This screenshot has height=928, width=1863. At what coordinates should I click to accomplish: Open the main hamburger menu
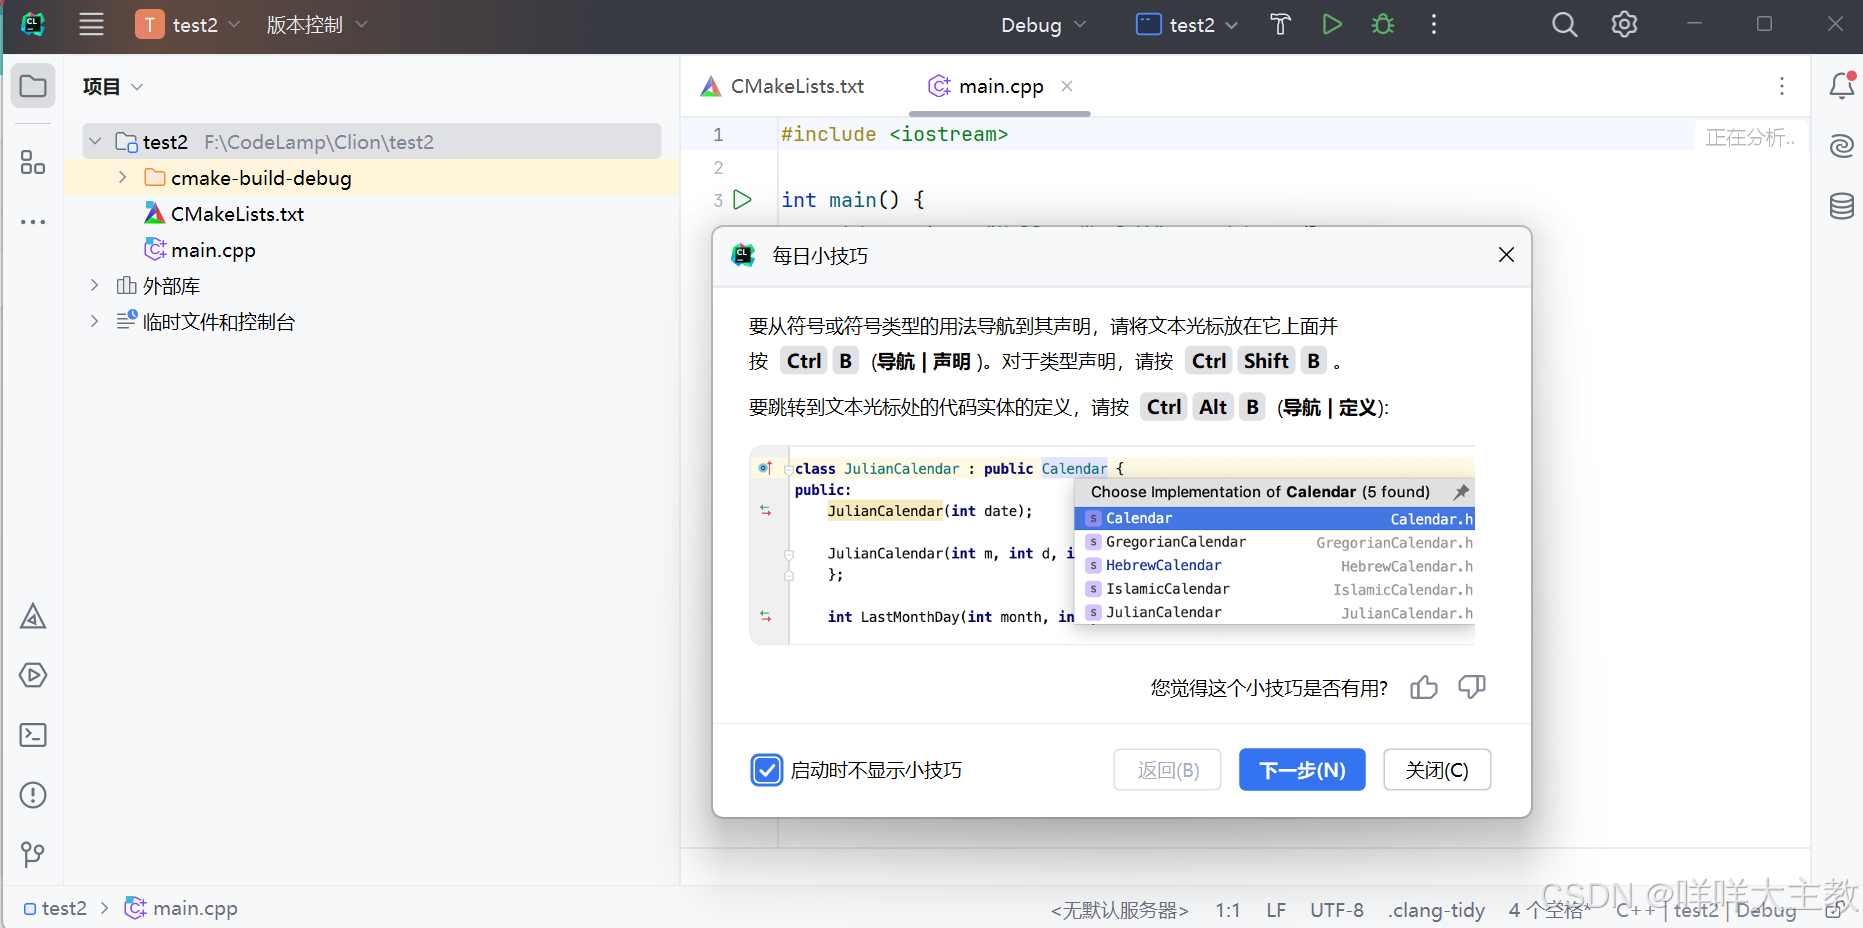[x=91, y=25]
